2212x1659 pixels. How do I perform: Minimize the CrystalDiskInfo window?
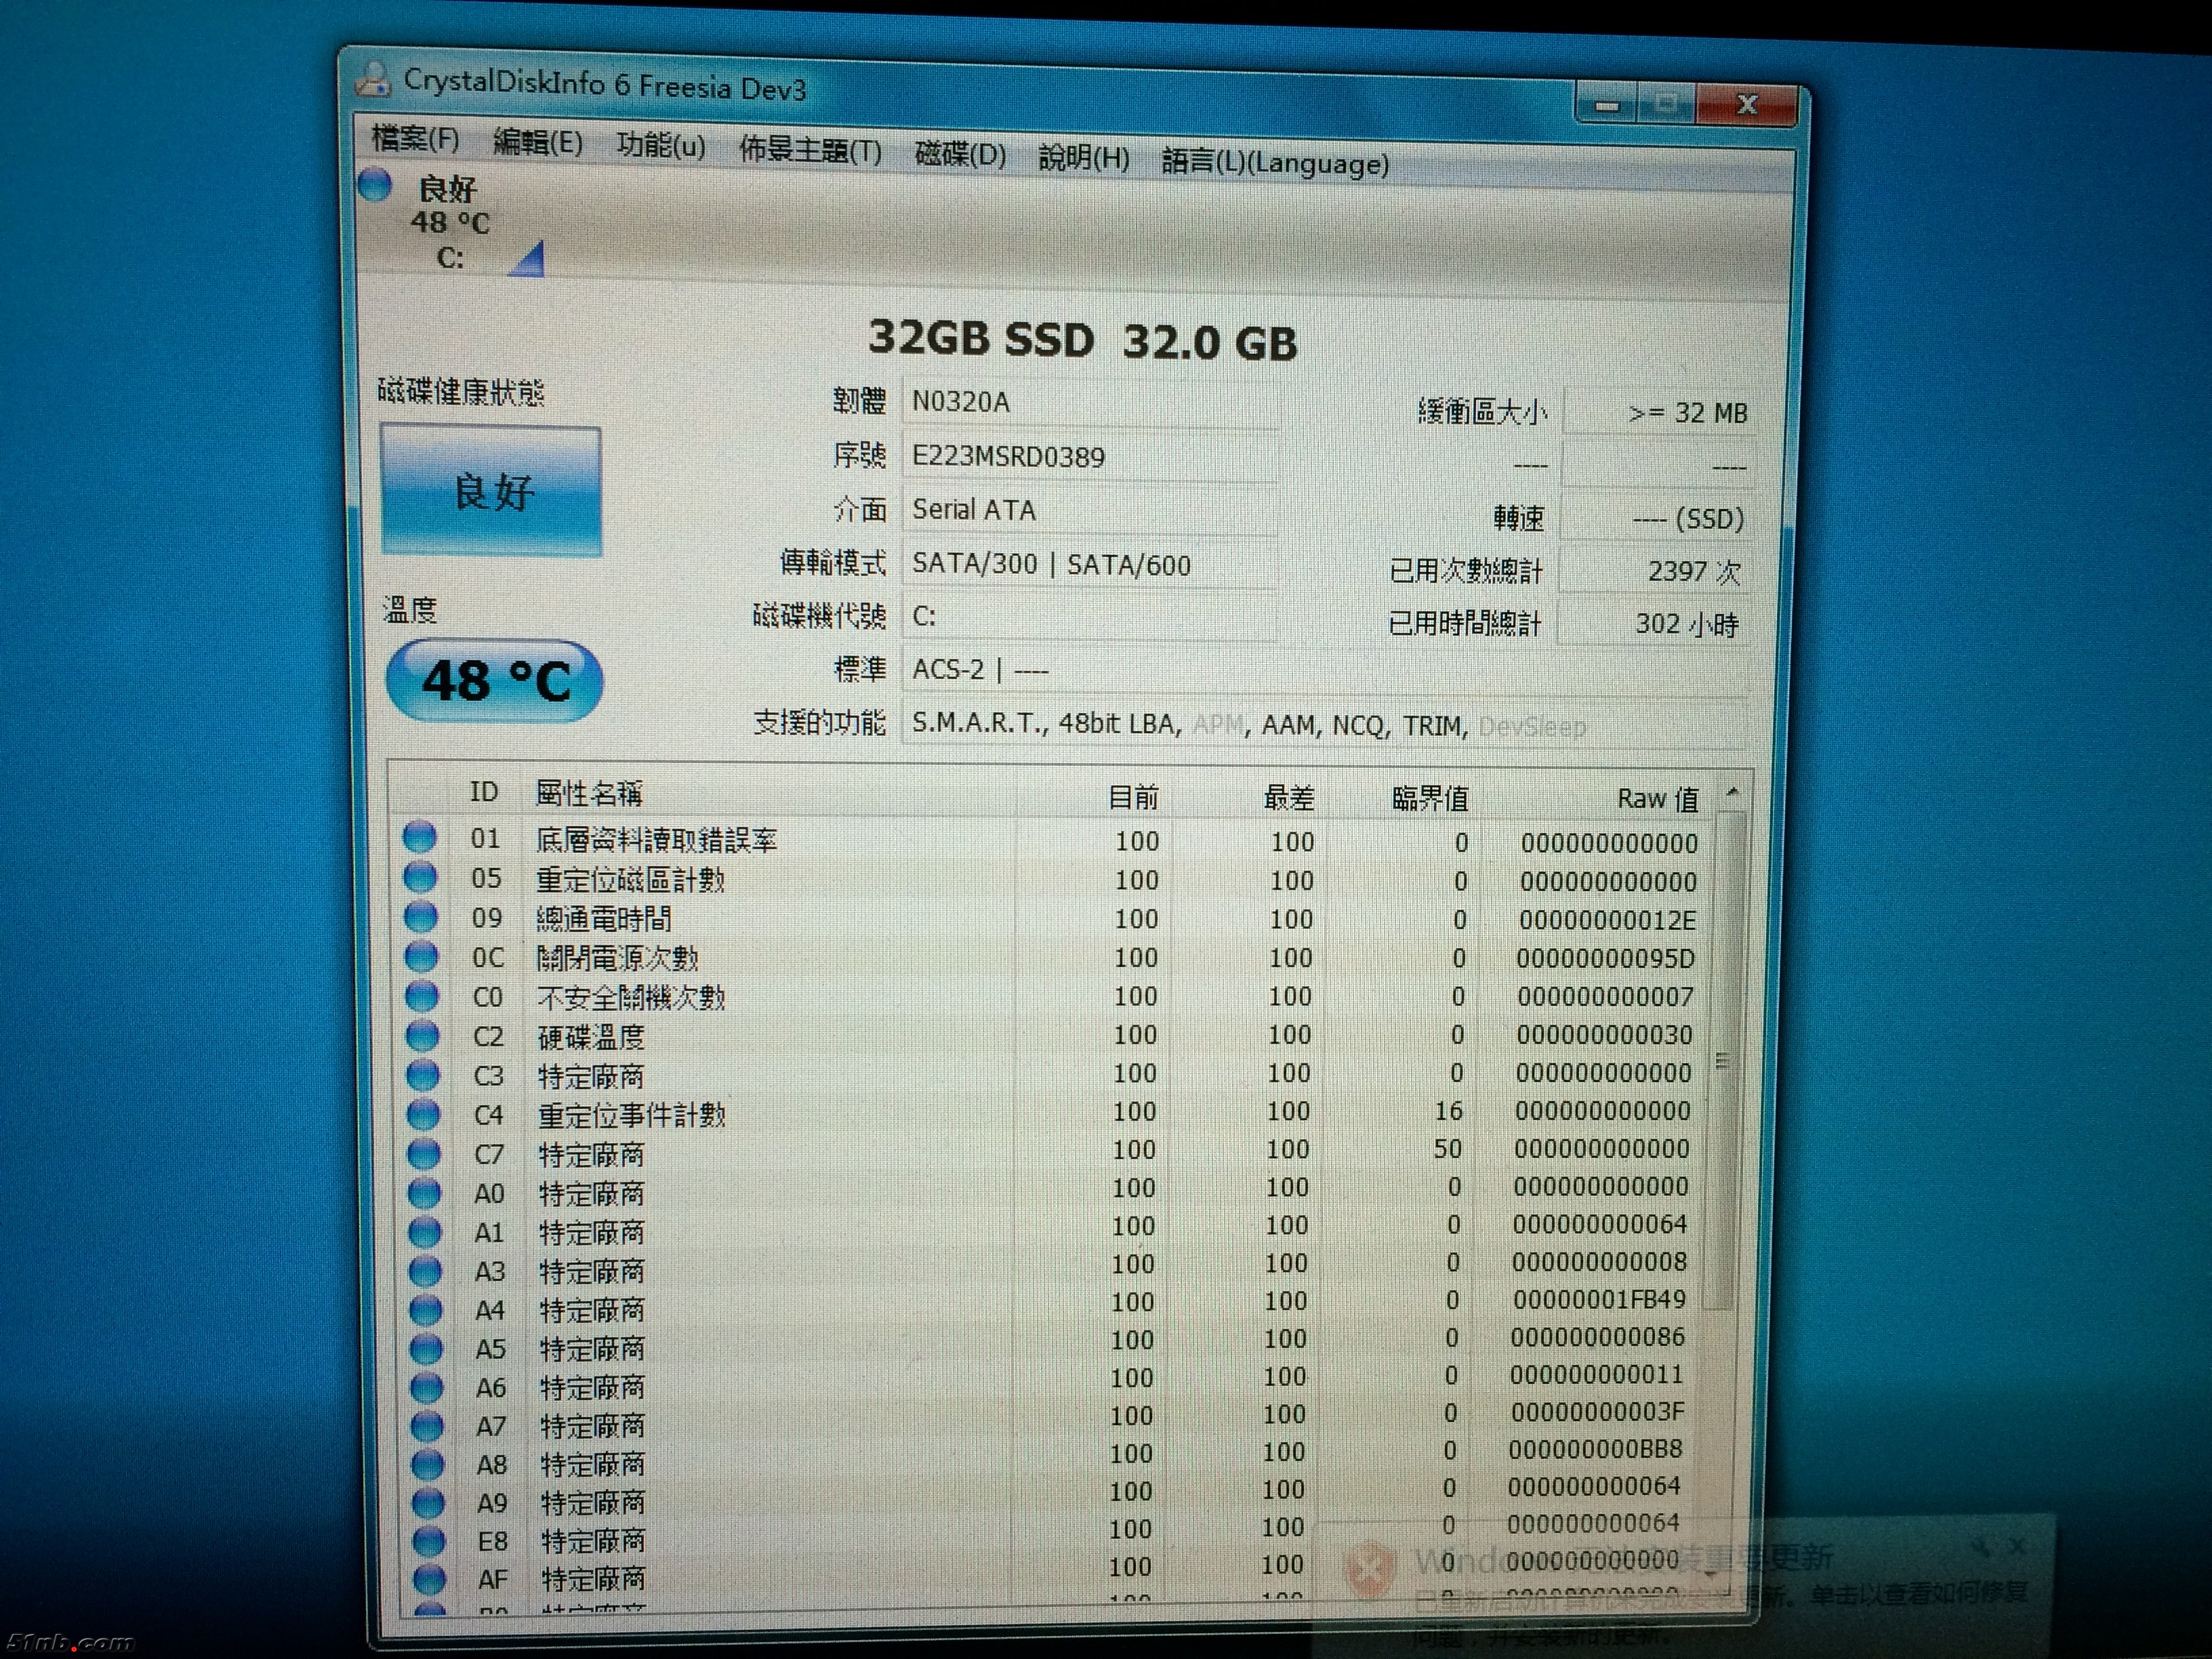point(1607,105)
